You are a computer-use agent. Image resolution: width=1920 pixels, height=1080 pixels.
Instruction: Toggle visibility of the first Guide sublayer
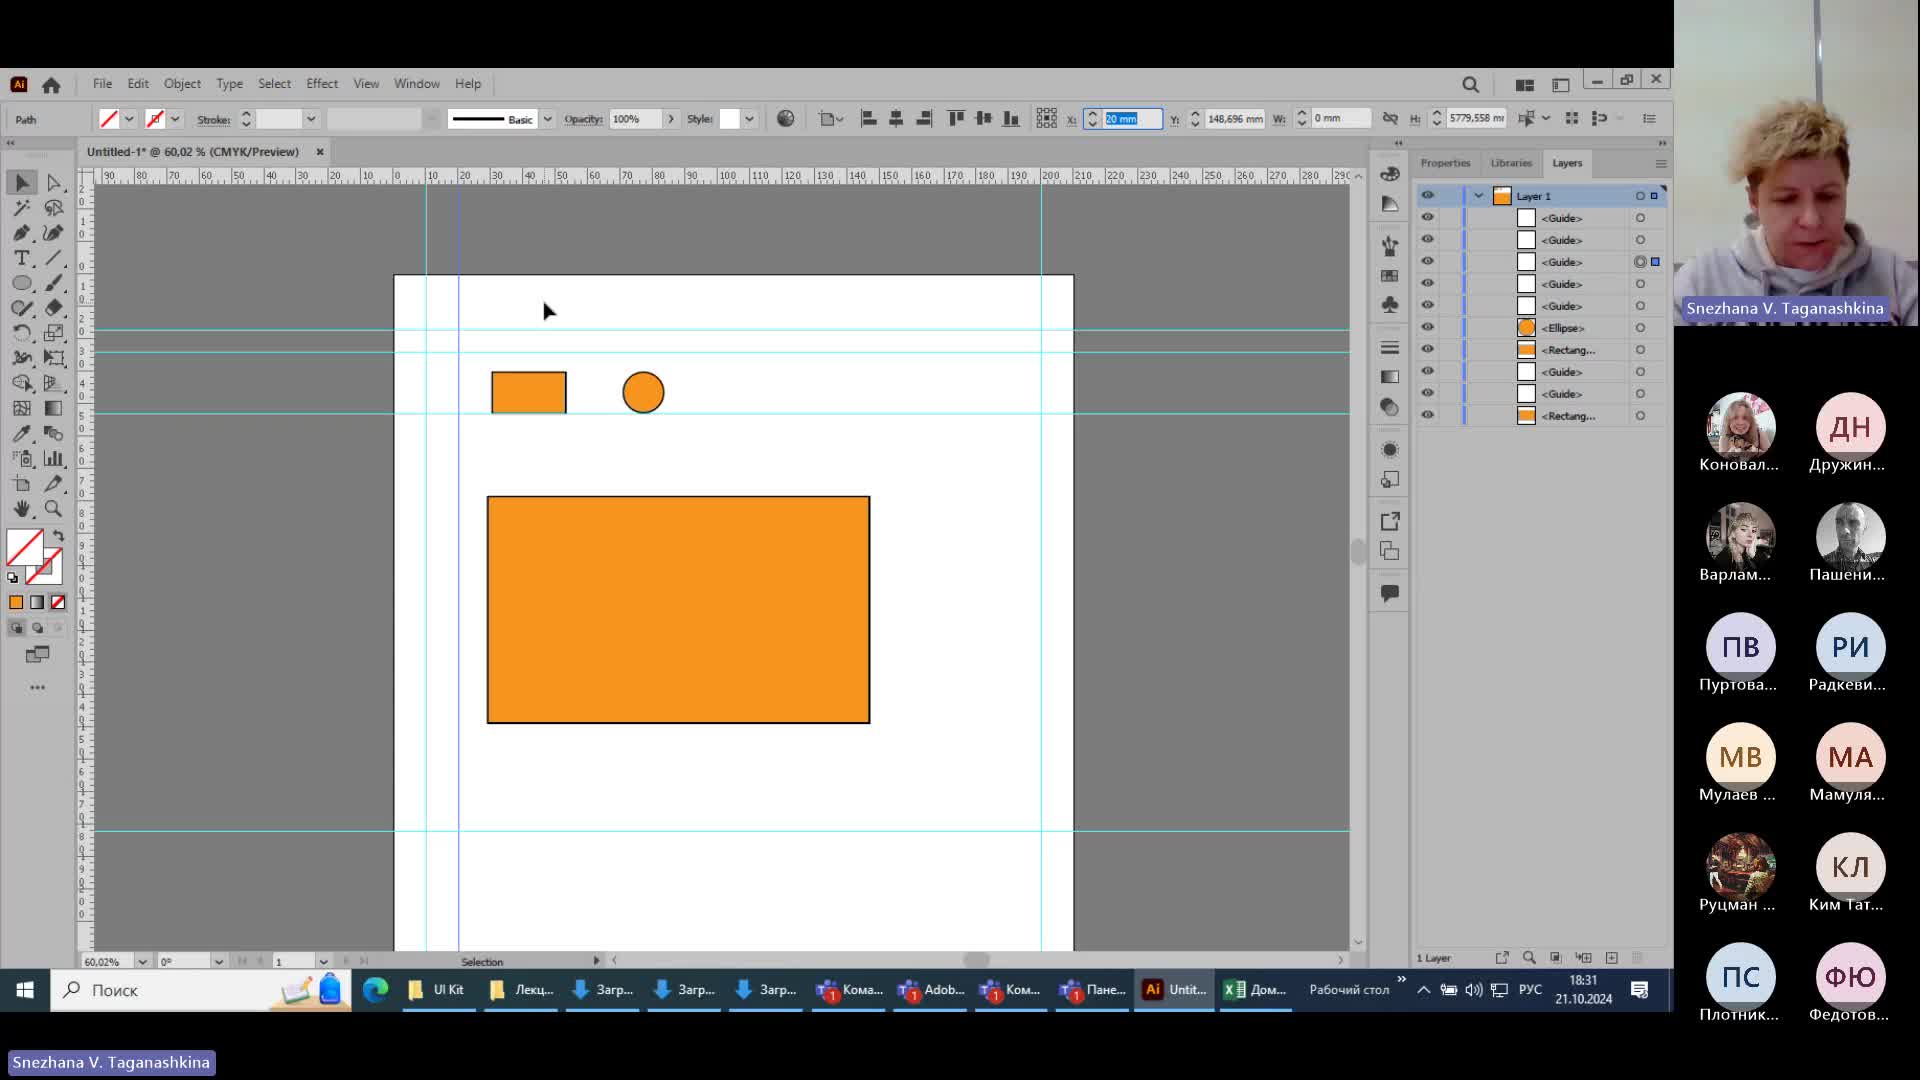(x=1427, y=218)
